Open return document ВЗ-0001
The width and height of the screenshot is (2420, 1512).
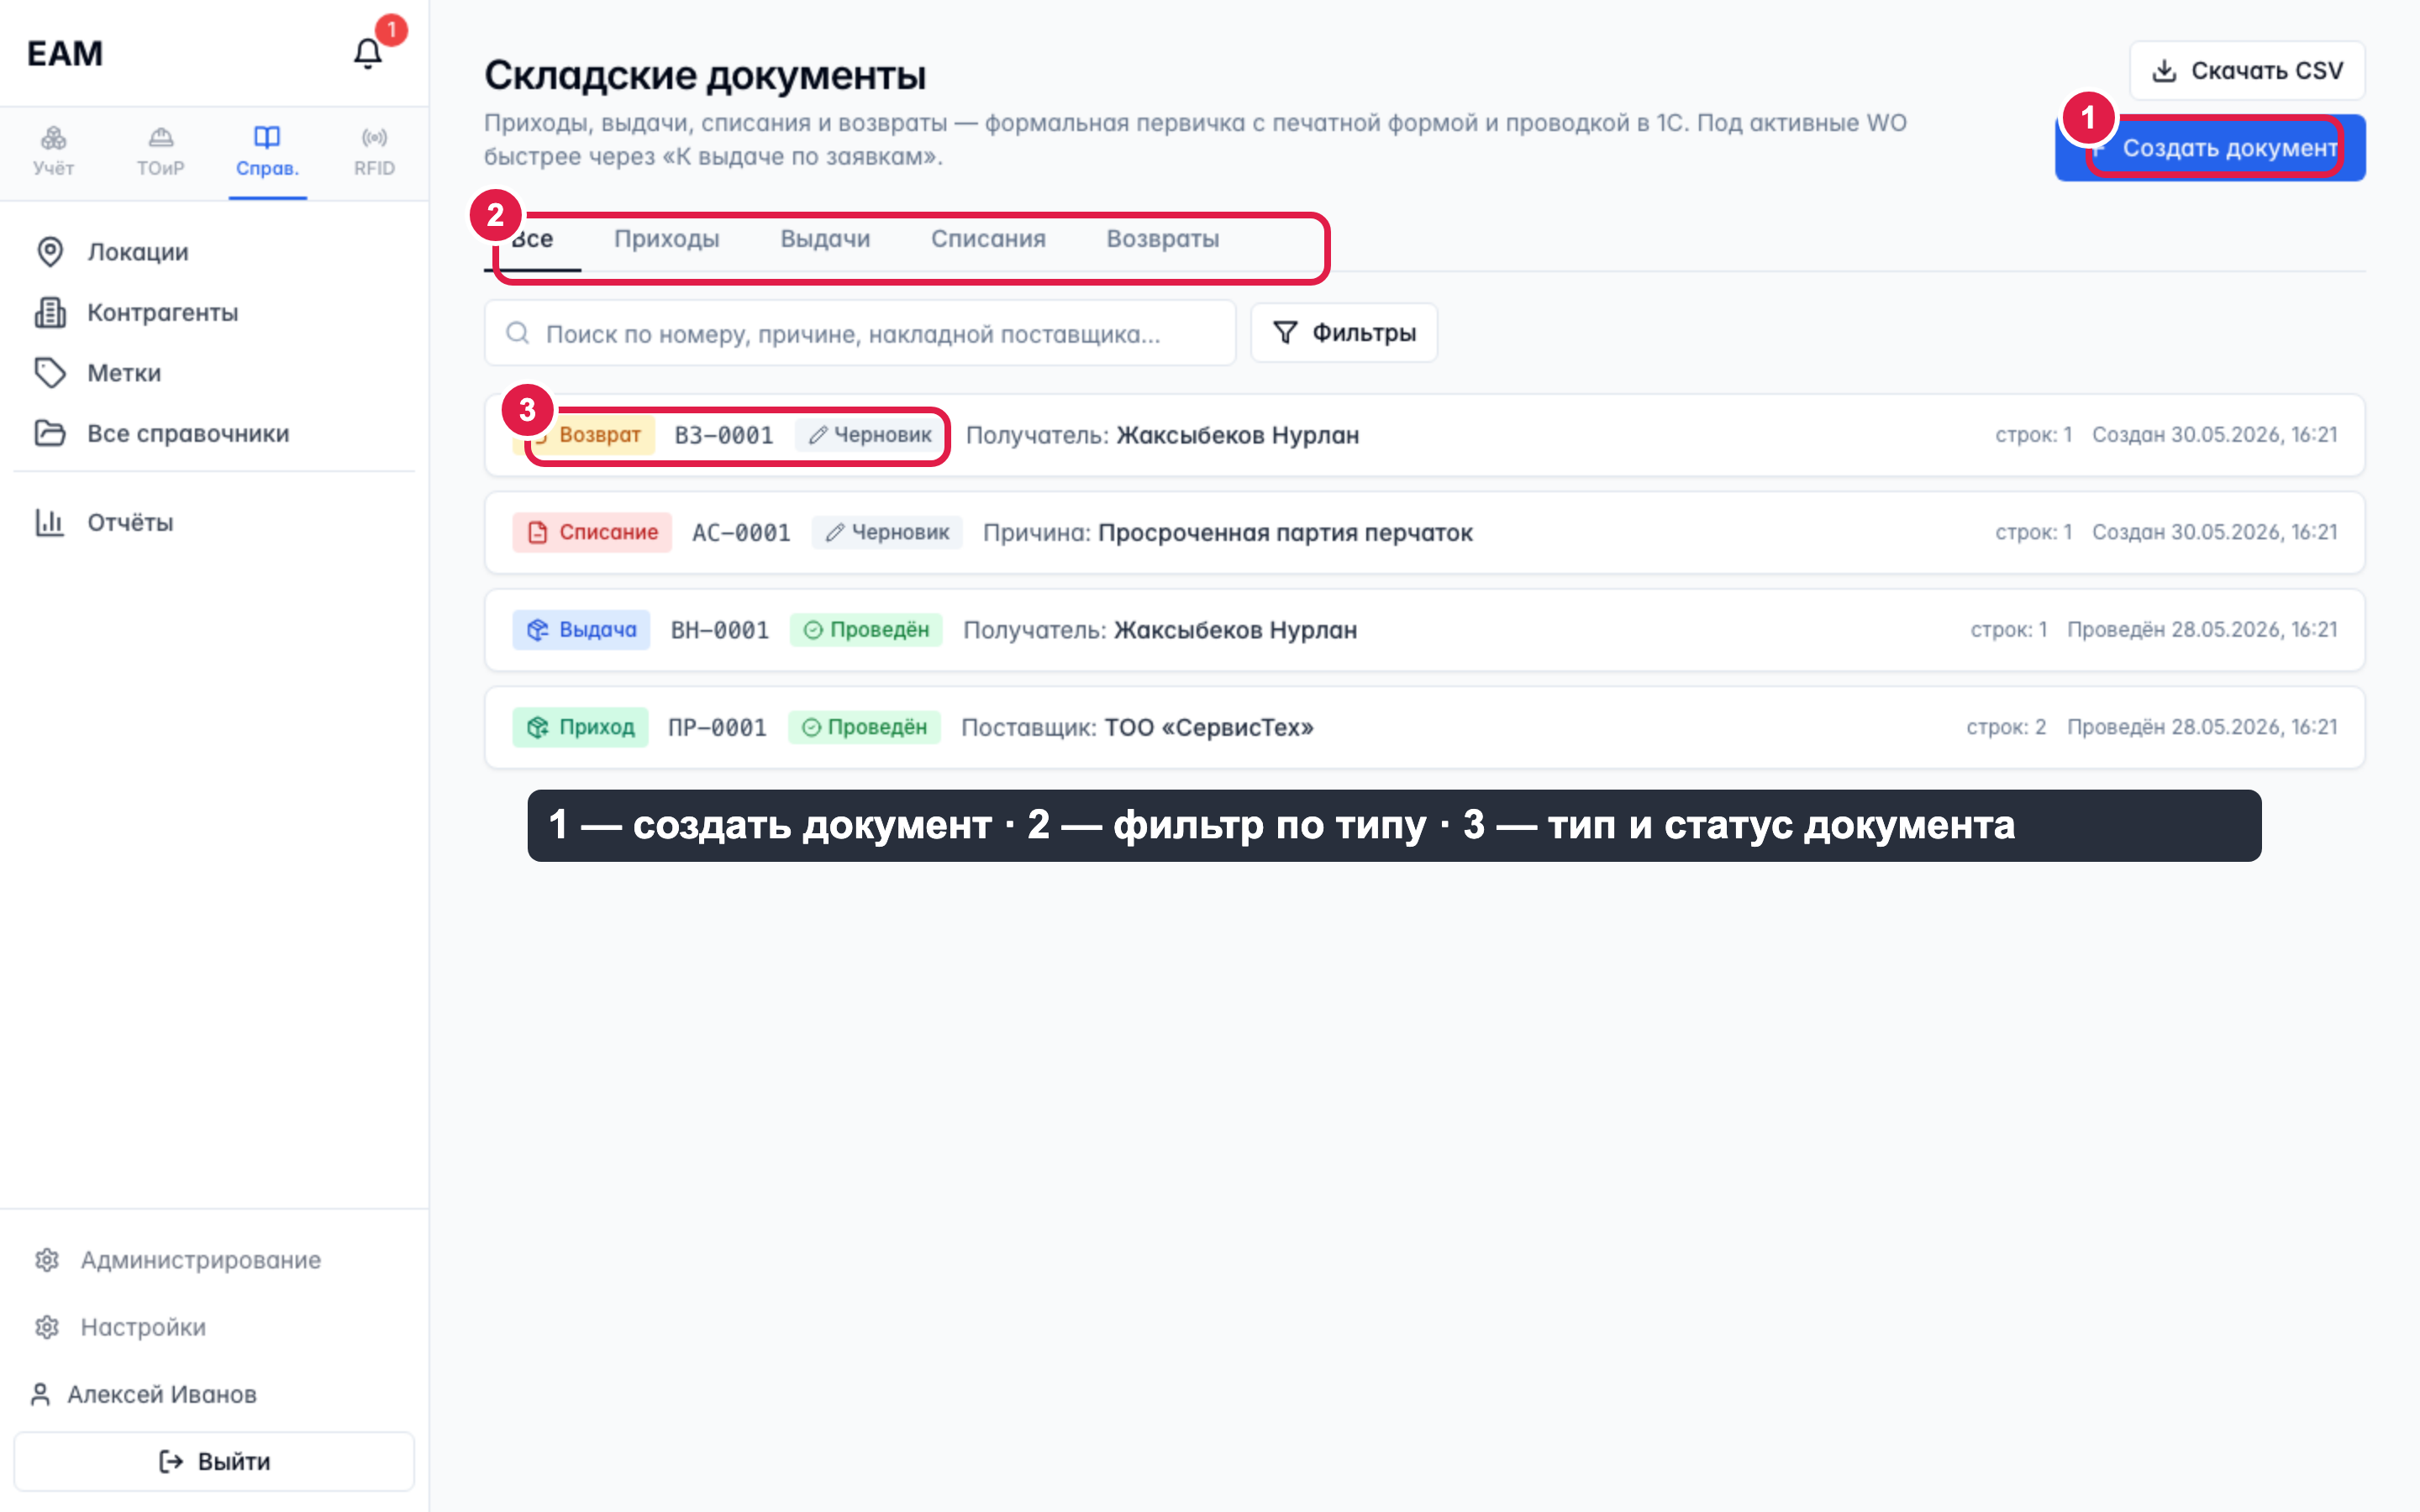tap(1424, 435)
